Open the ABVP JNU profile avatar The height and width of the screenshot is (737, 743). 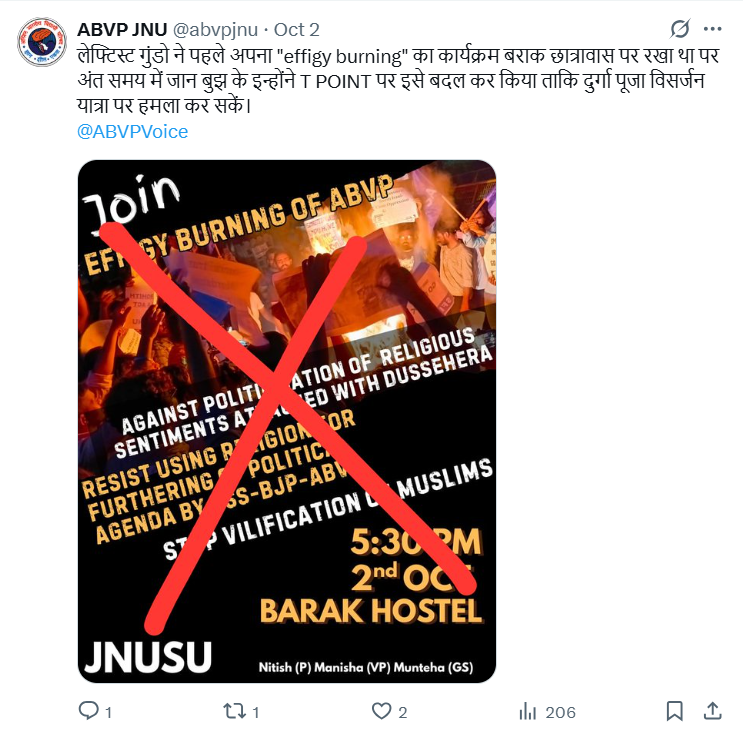coord(42,42)
